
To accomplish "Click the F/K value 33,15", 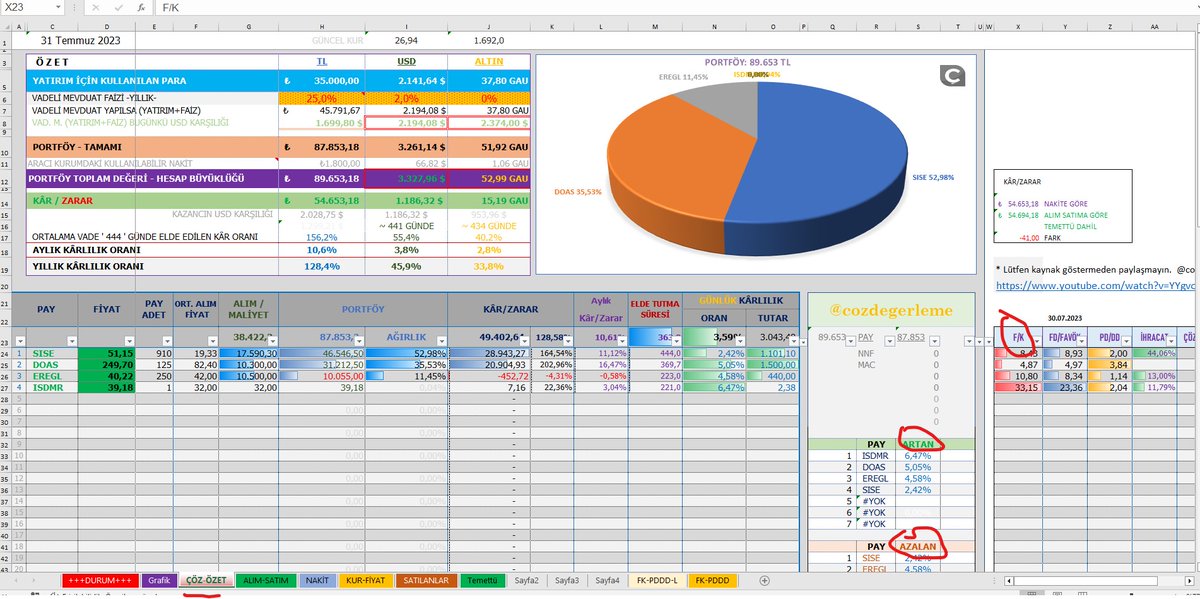I will pyautogui.click(x=1019, y=387).
